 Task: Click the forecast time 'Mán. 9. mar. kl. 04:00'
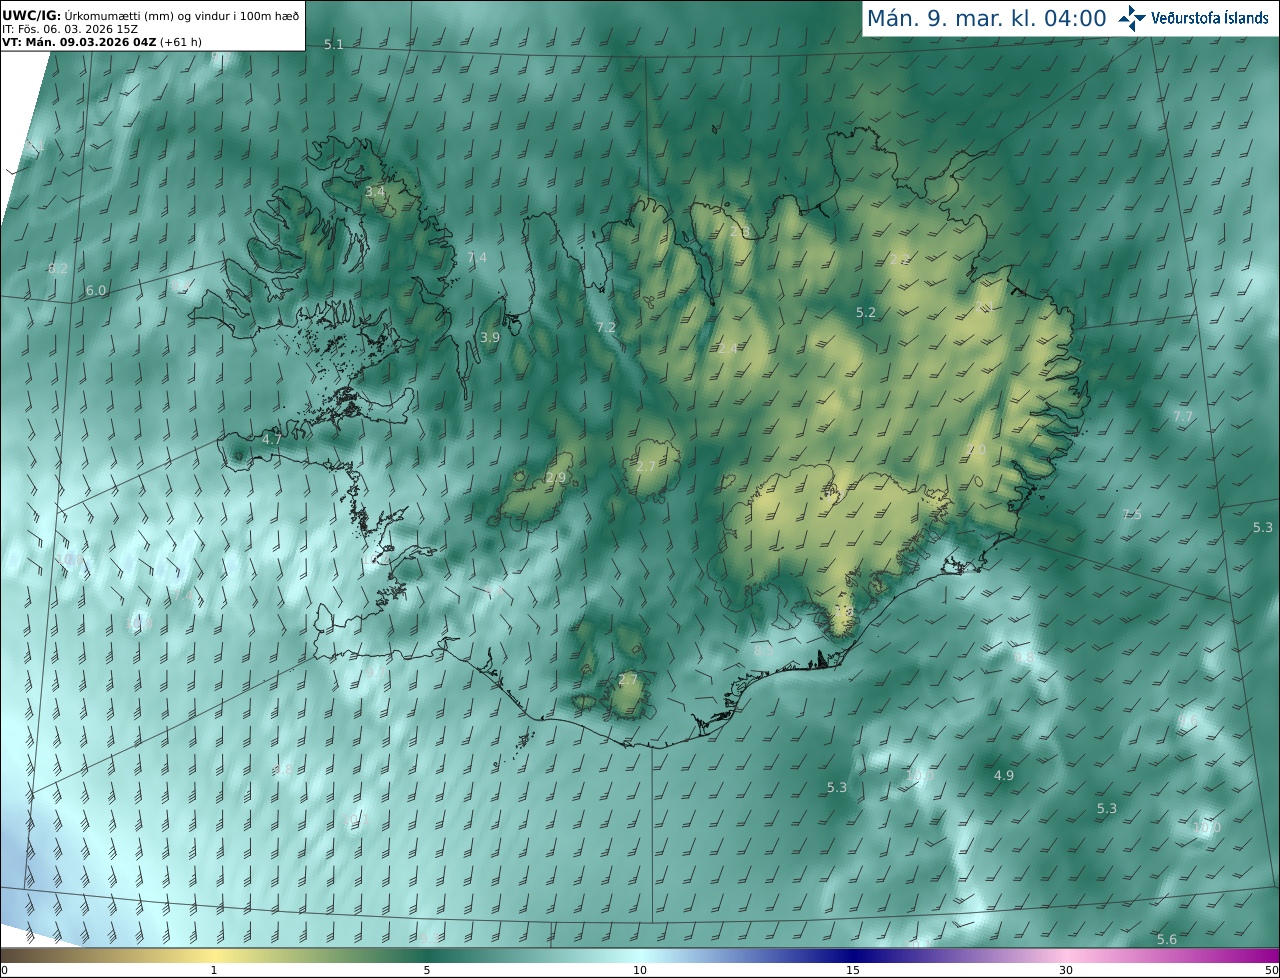(986, 18)
